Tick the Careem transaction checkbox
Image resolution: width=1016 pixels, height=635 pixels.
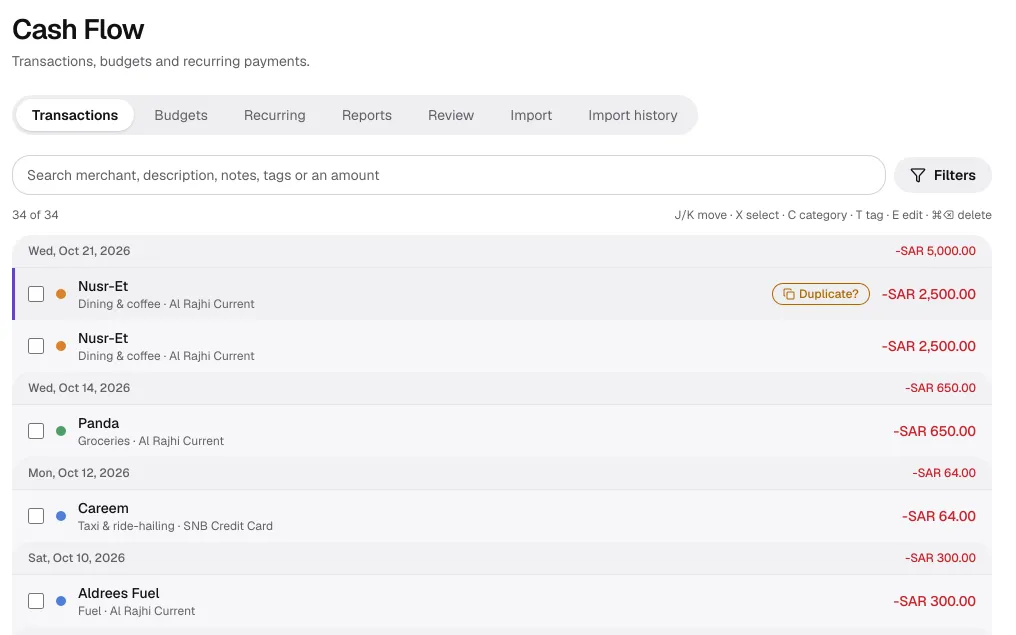point(36,516)
